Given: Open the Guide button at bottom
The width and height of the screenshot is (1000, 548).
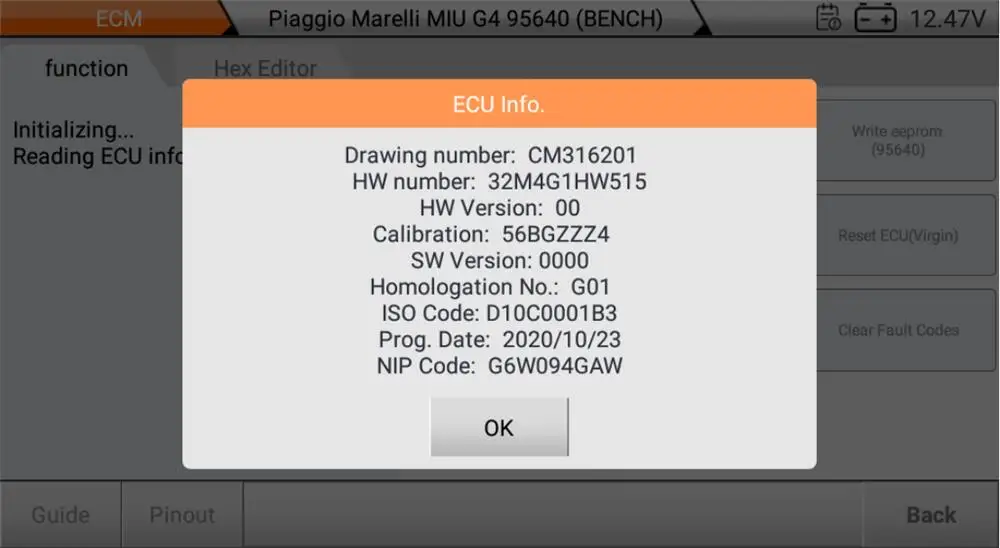Looking at the screenshot, I should pyautogui.click(x=61, y=515).
